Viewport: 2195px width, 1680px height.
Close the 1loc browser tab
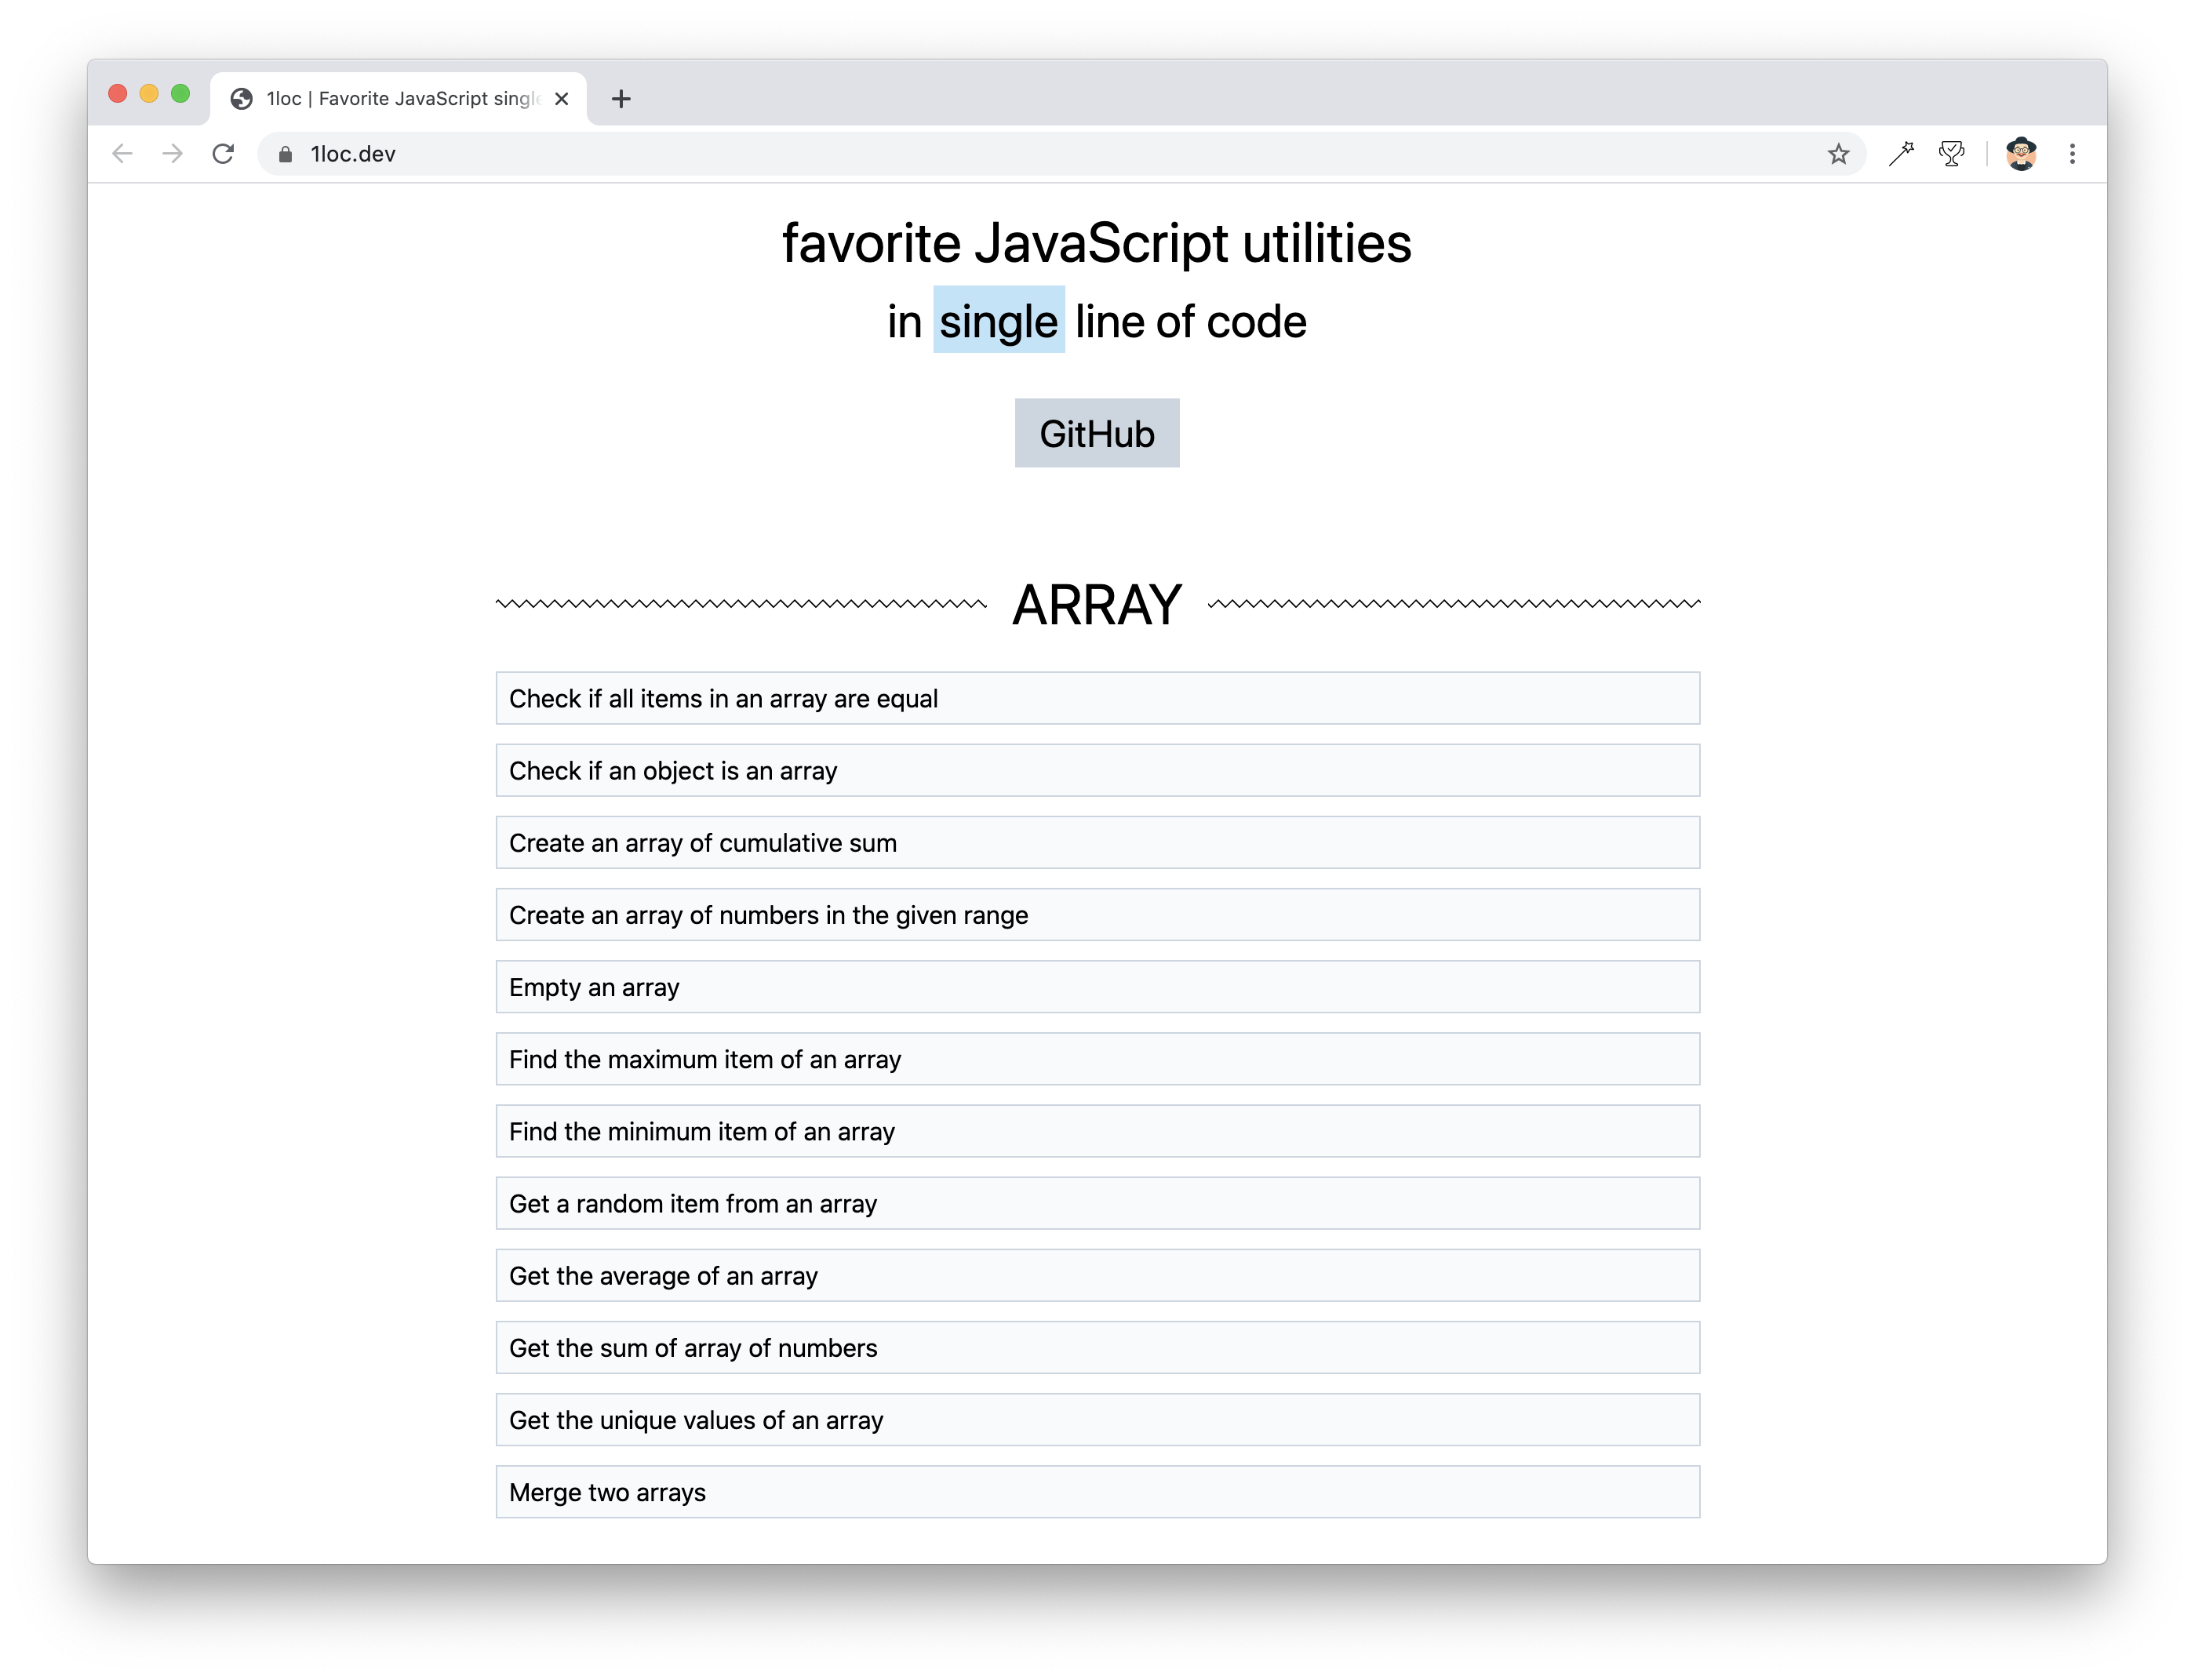tap(562, 99)
